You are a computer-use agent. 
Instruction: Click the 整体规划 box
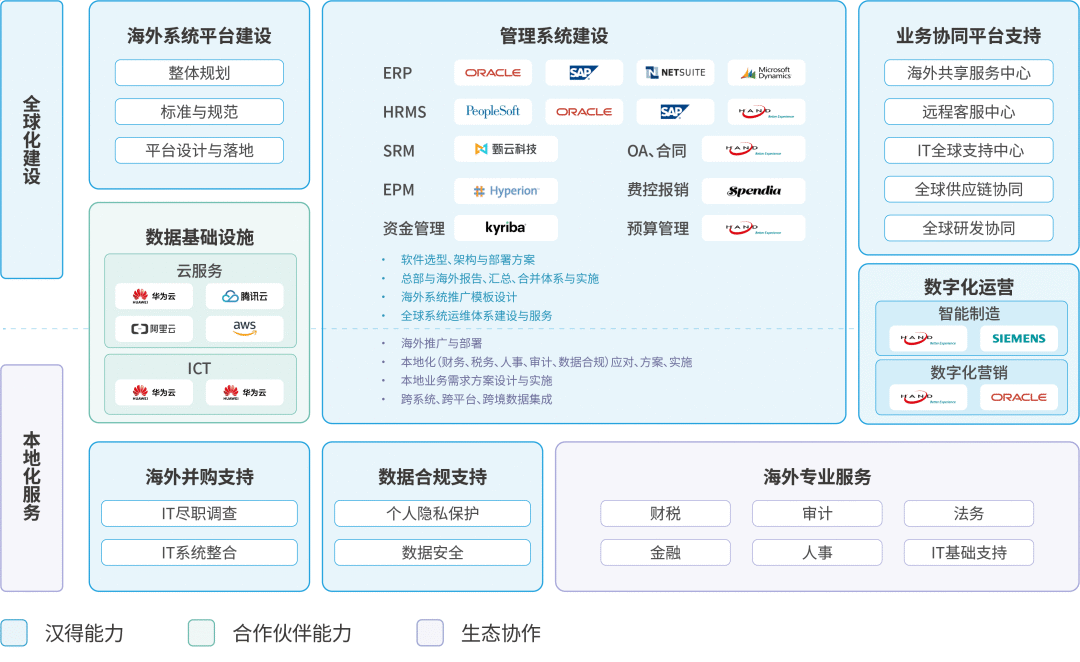click(x=199, y=73)
